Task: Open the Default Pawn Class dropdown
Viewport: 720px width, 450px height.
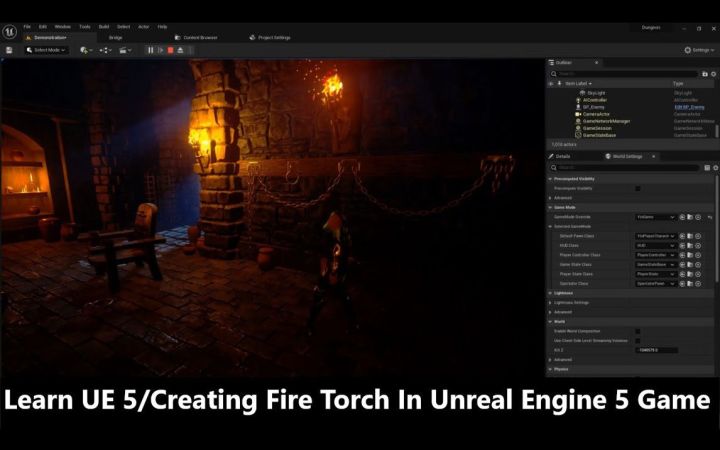Action: click(x=655, y=236)
